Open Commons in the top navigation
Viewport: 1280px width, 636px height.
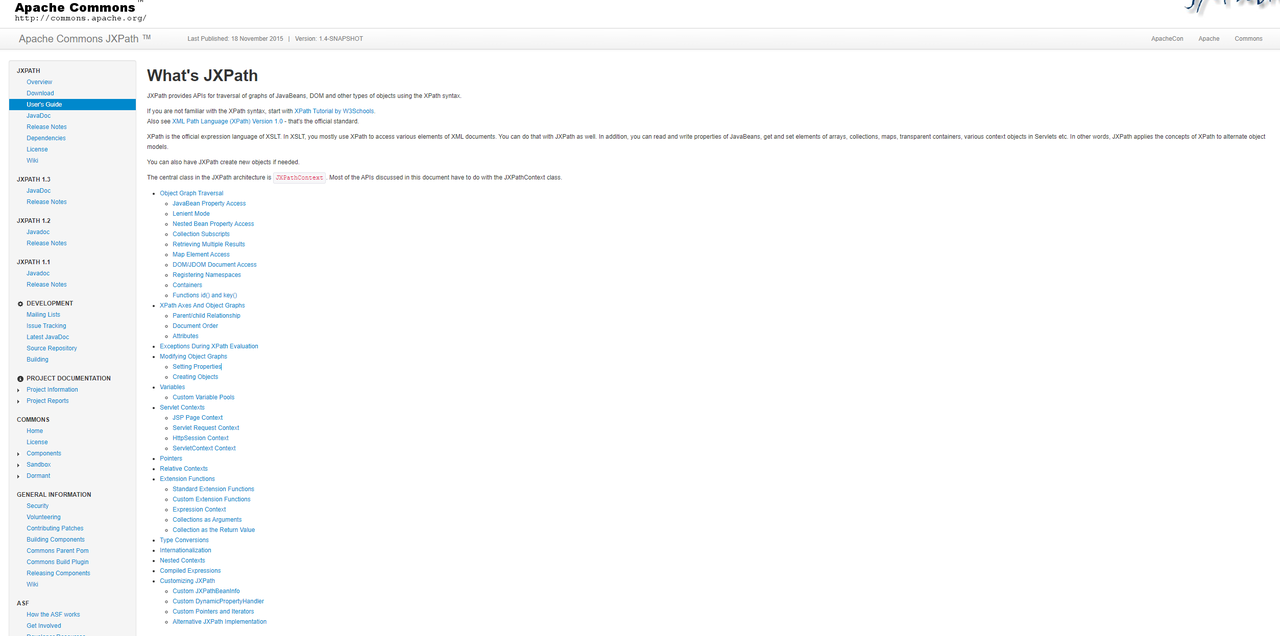[1248, 39]
